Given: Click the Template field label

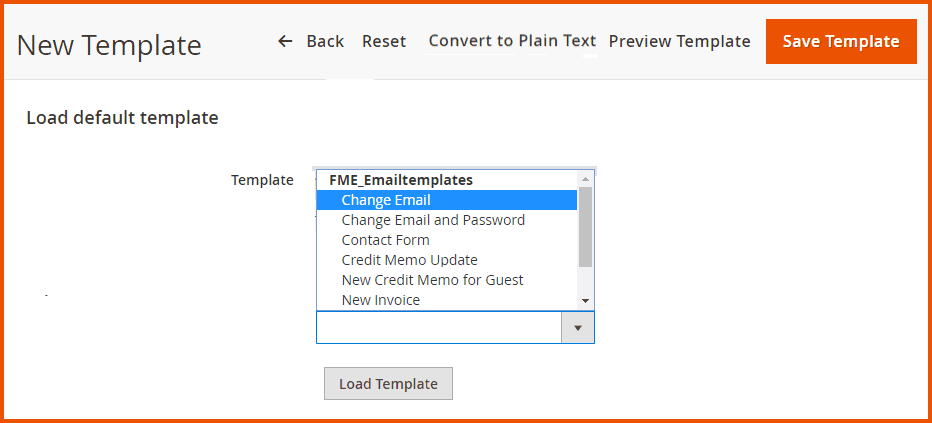Looking at the screenshot, I should click(x=262, y=180).
